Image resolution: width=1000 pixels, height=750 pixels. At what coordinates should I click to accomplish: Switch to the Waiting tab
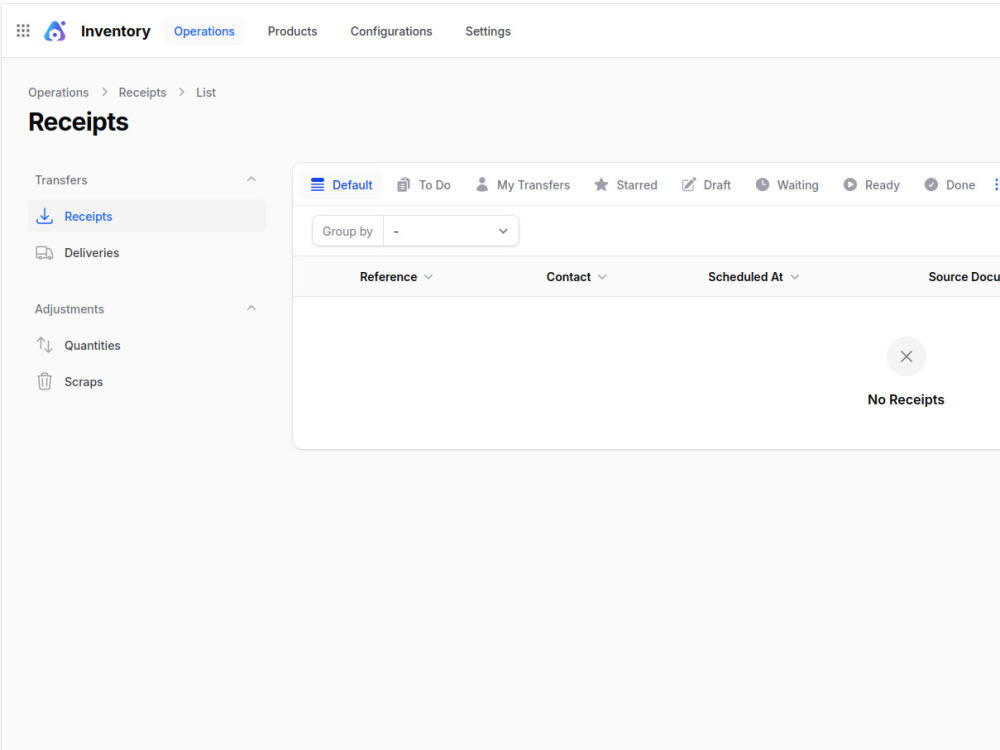tap(787, 185)
